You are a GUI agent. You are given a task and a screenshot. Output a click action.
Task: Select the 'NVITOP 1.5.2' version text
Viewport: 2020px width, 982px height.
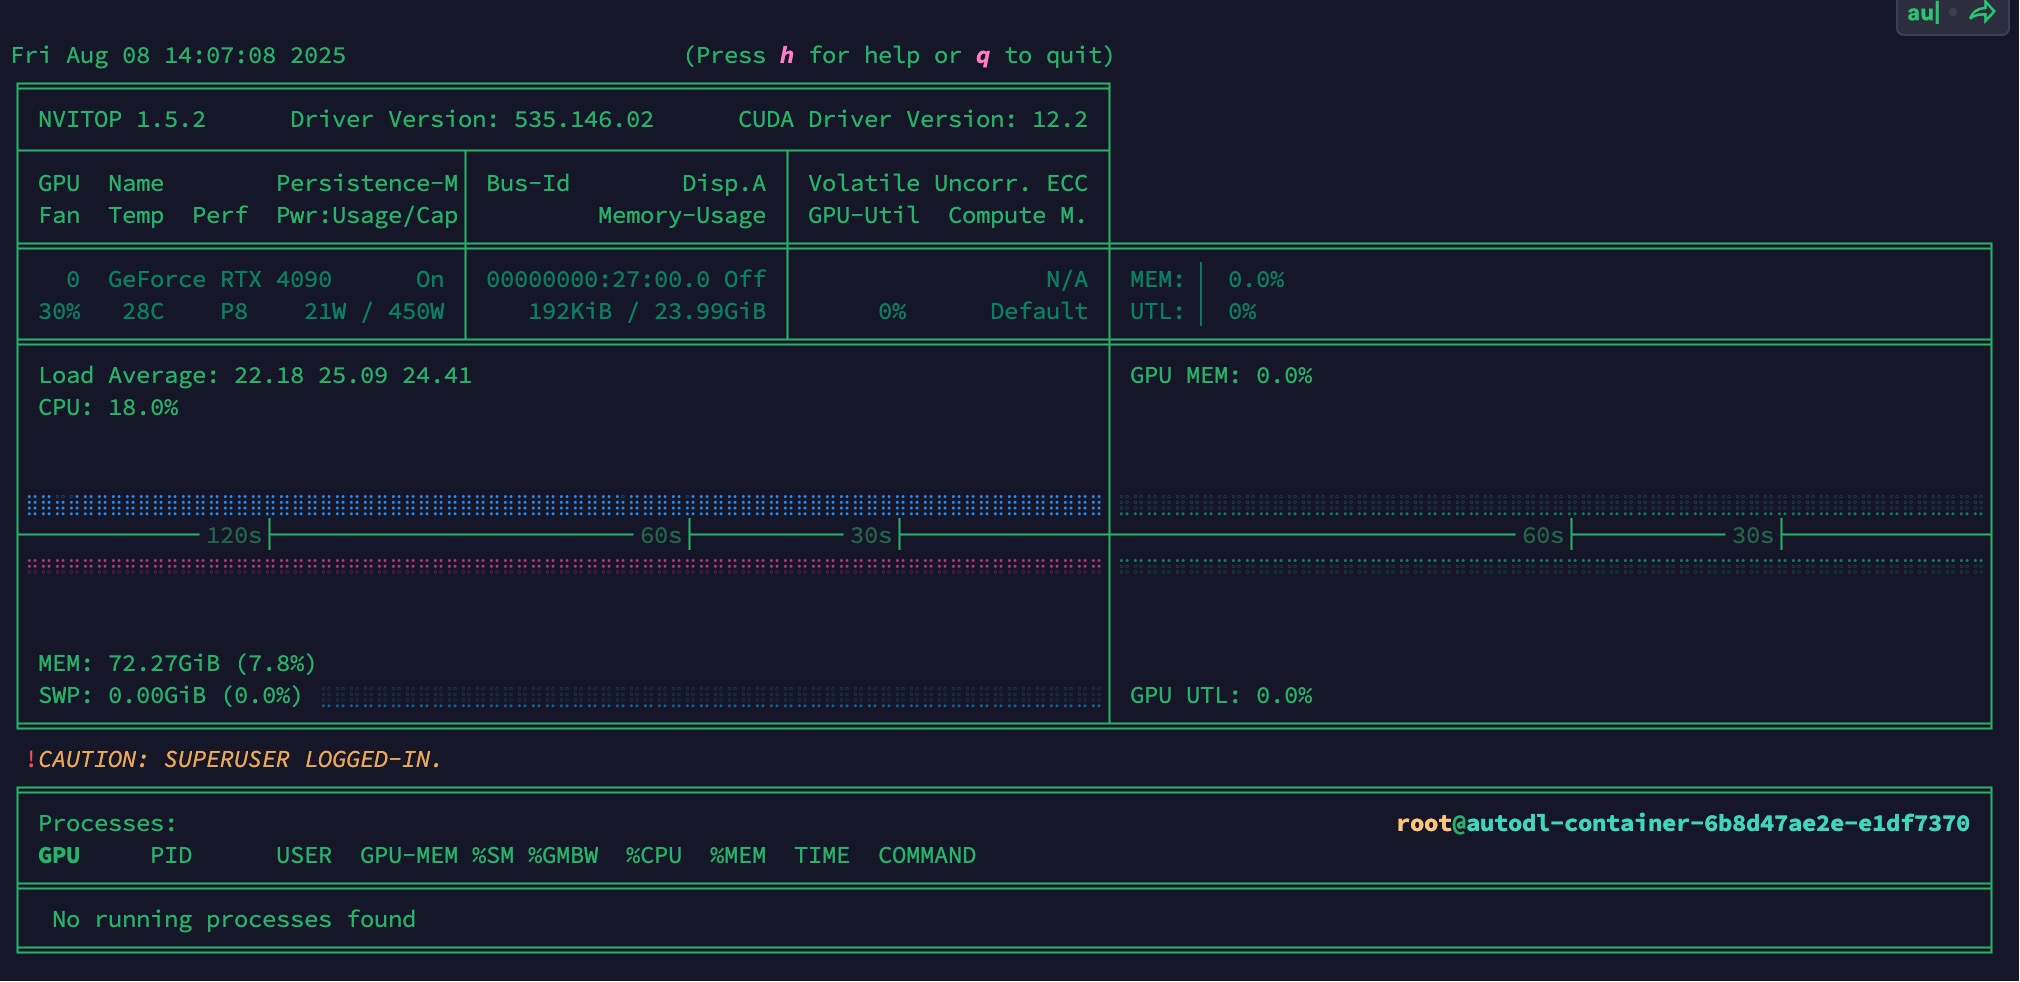pos(122,120)
